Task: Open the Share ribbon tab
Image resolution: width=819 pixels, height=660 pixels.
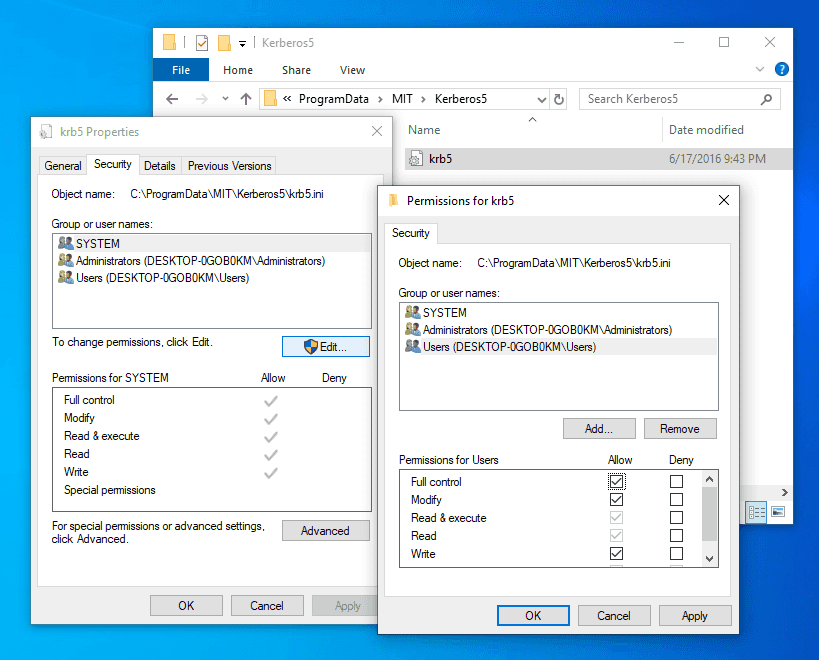Action: pyautogui.click(x=296, y=70)
